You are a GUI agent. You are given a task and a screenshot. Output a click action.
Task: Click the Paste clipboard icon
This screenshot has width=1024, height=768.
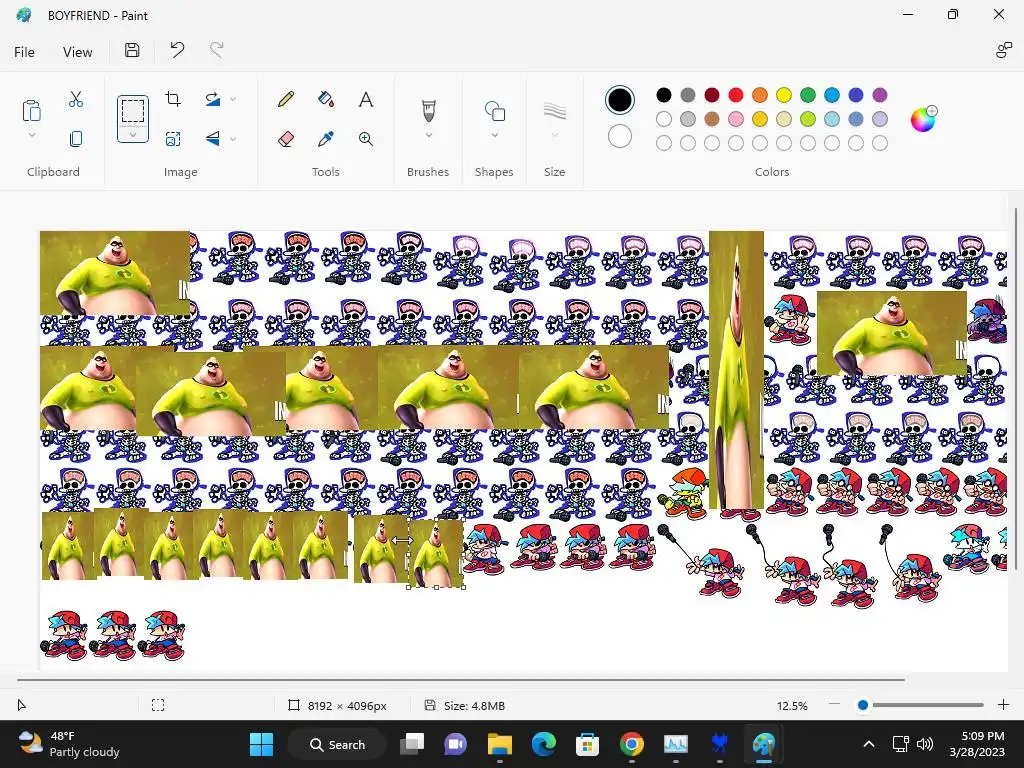(31, 111)
